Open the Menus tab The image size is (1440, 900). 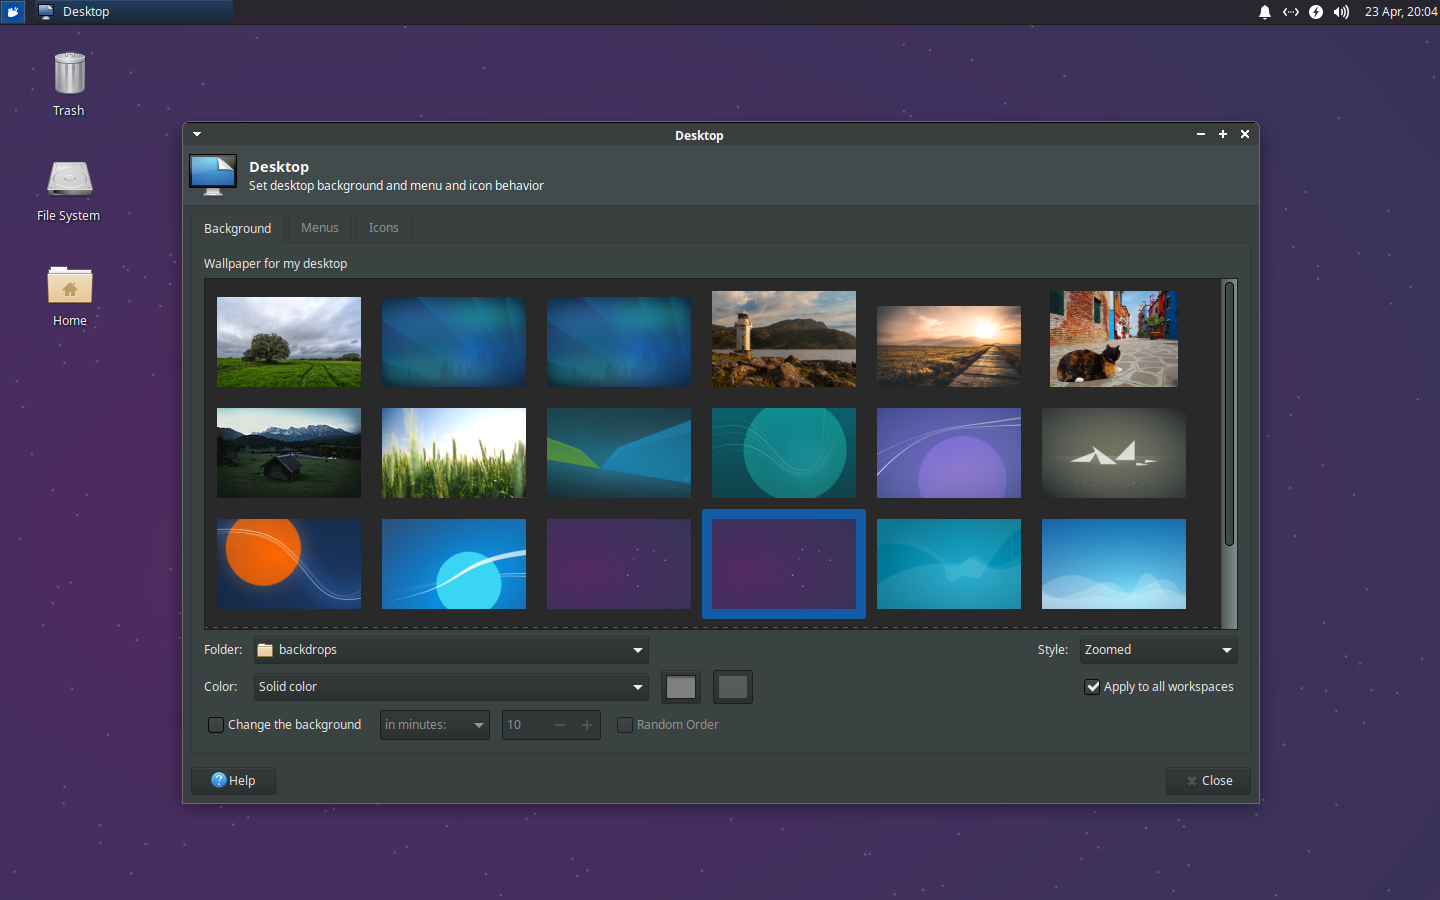319,228
